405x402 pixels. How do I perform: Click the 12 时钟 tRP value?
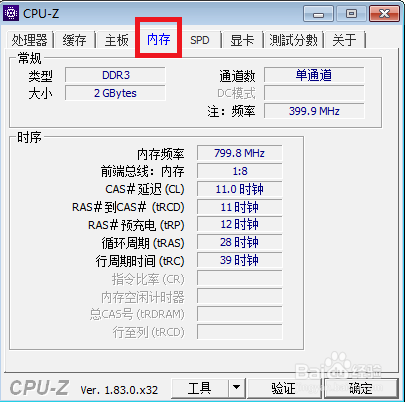[240, 224]
